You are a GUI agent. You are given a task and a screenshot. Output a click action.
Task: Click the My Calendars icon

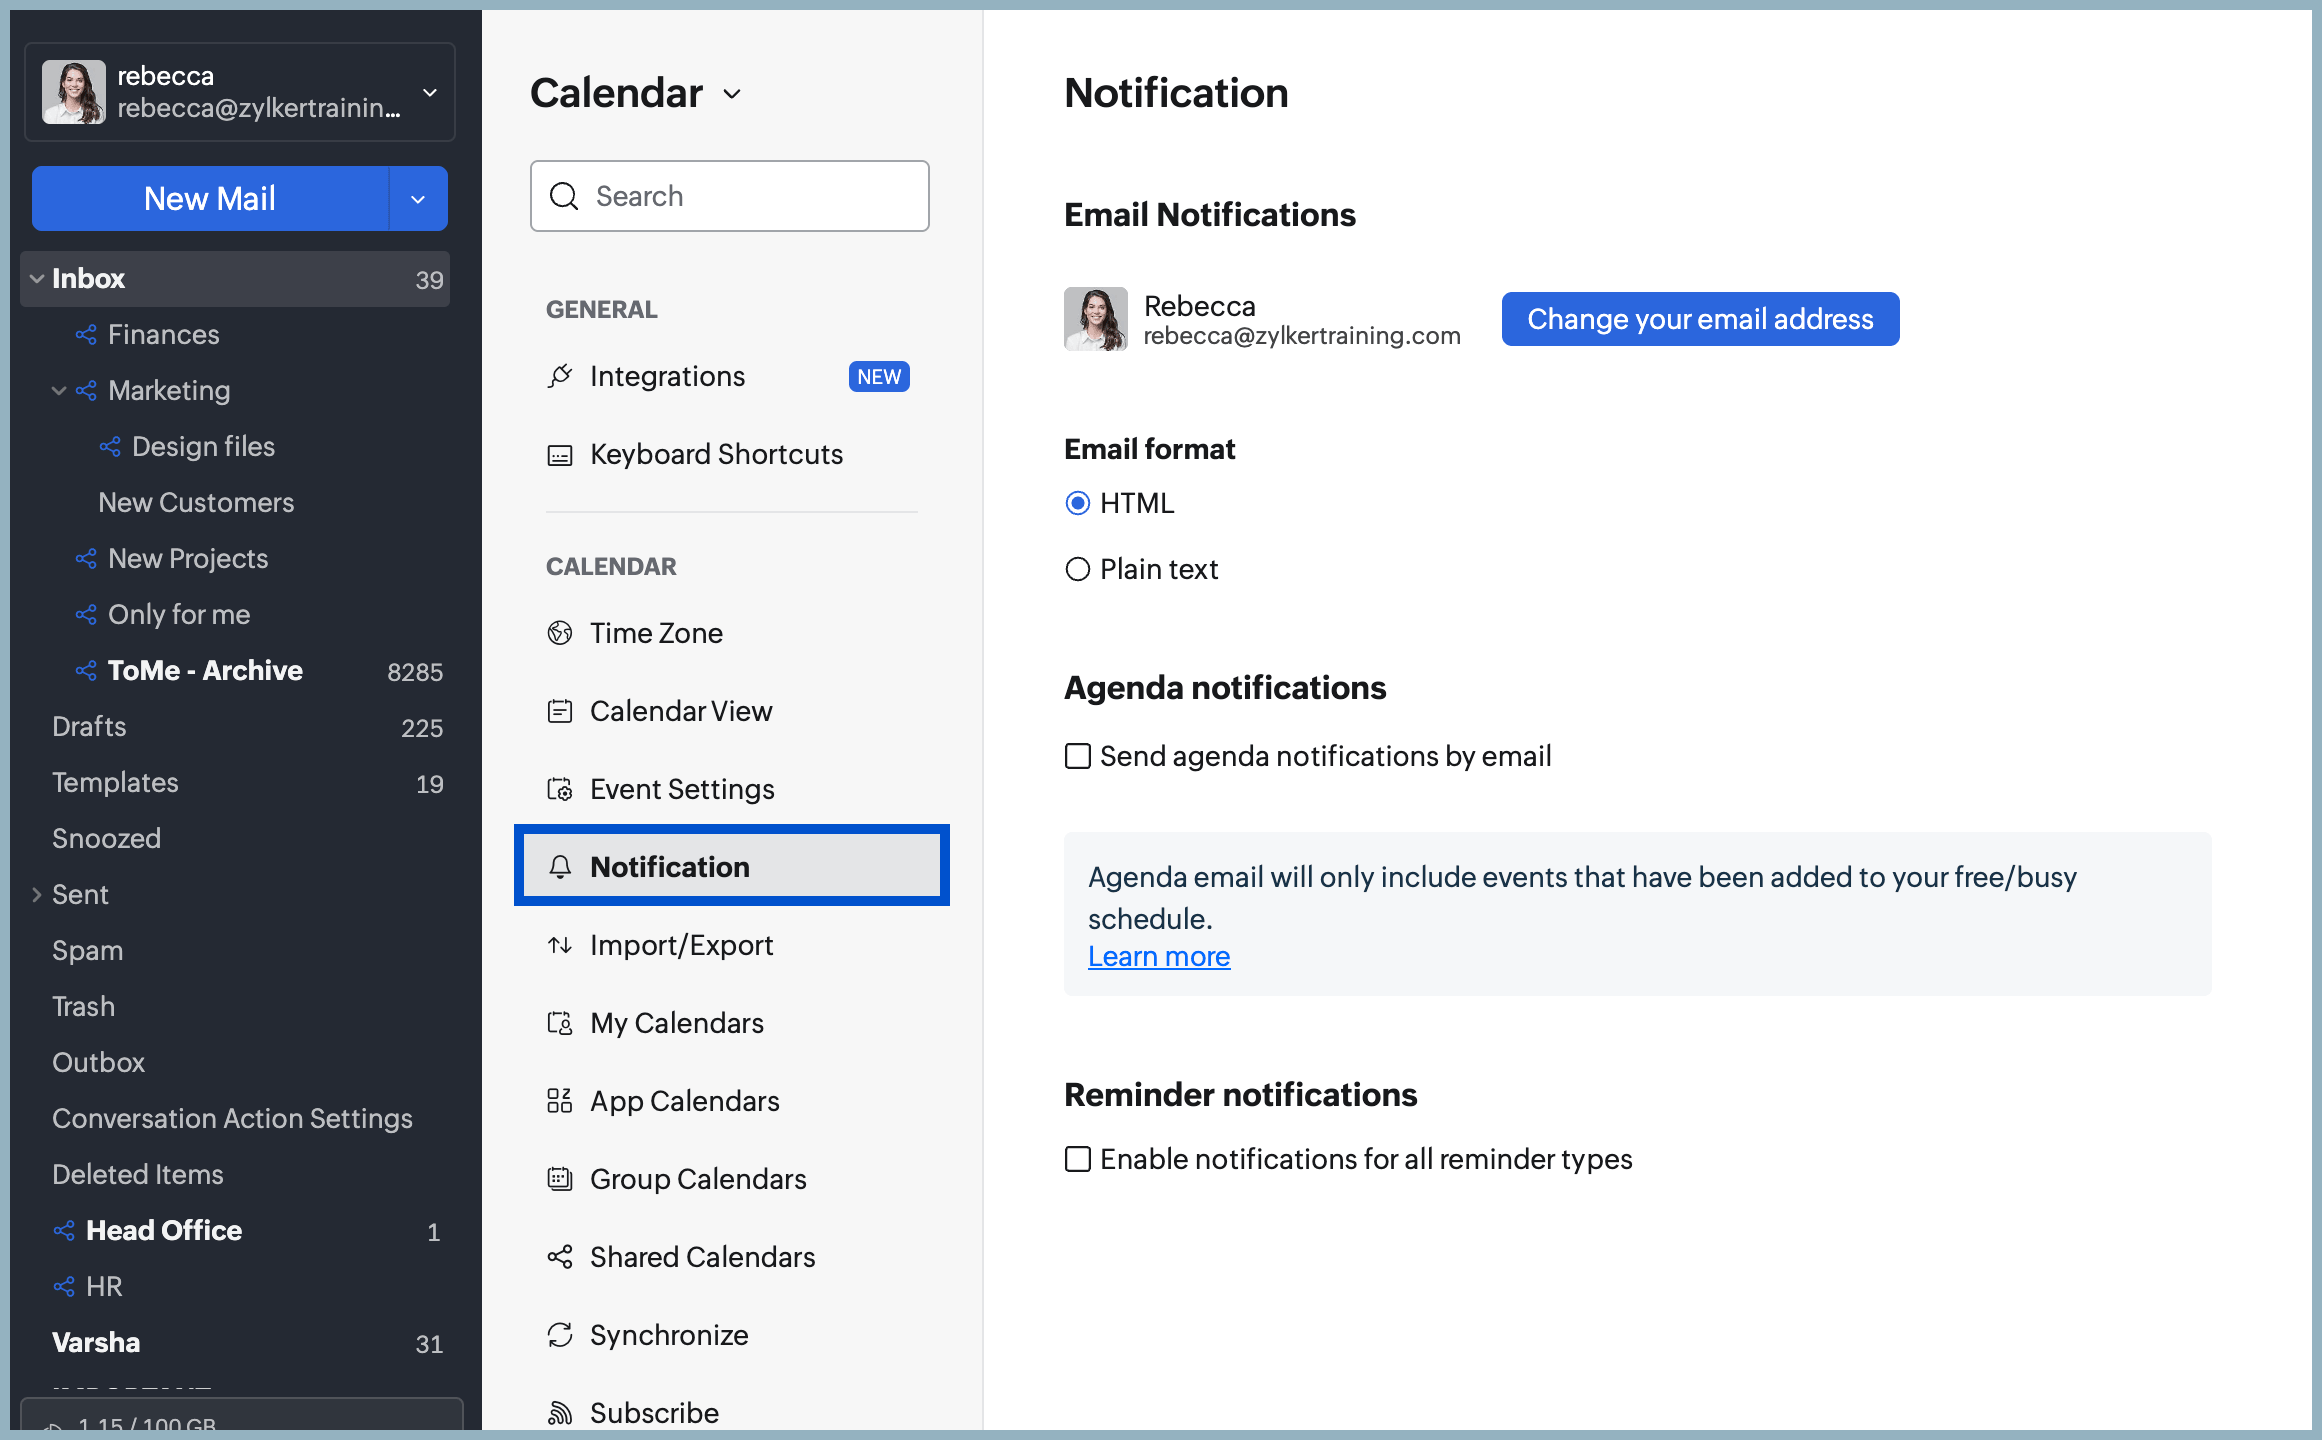560,1023
